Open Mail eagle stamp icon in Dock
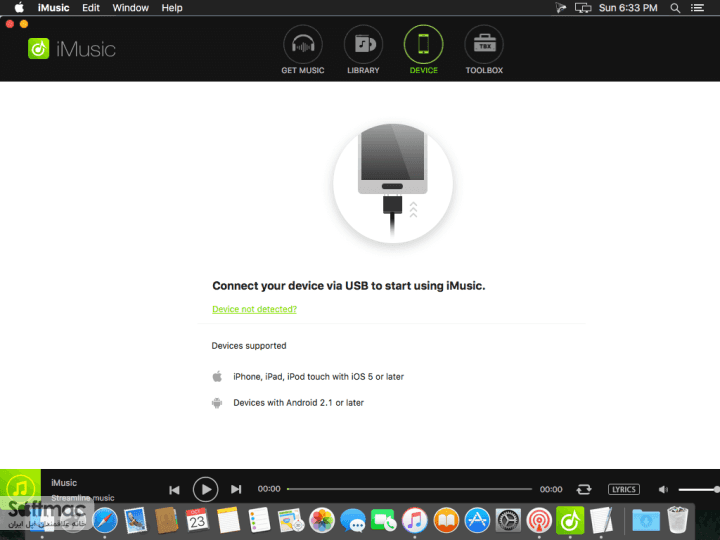 [135, 520]
